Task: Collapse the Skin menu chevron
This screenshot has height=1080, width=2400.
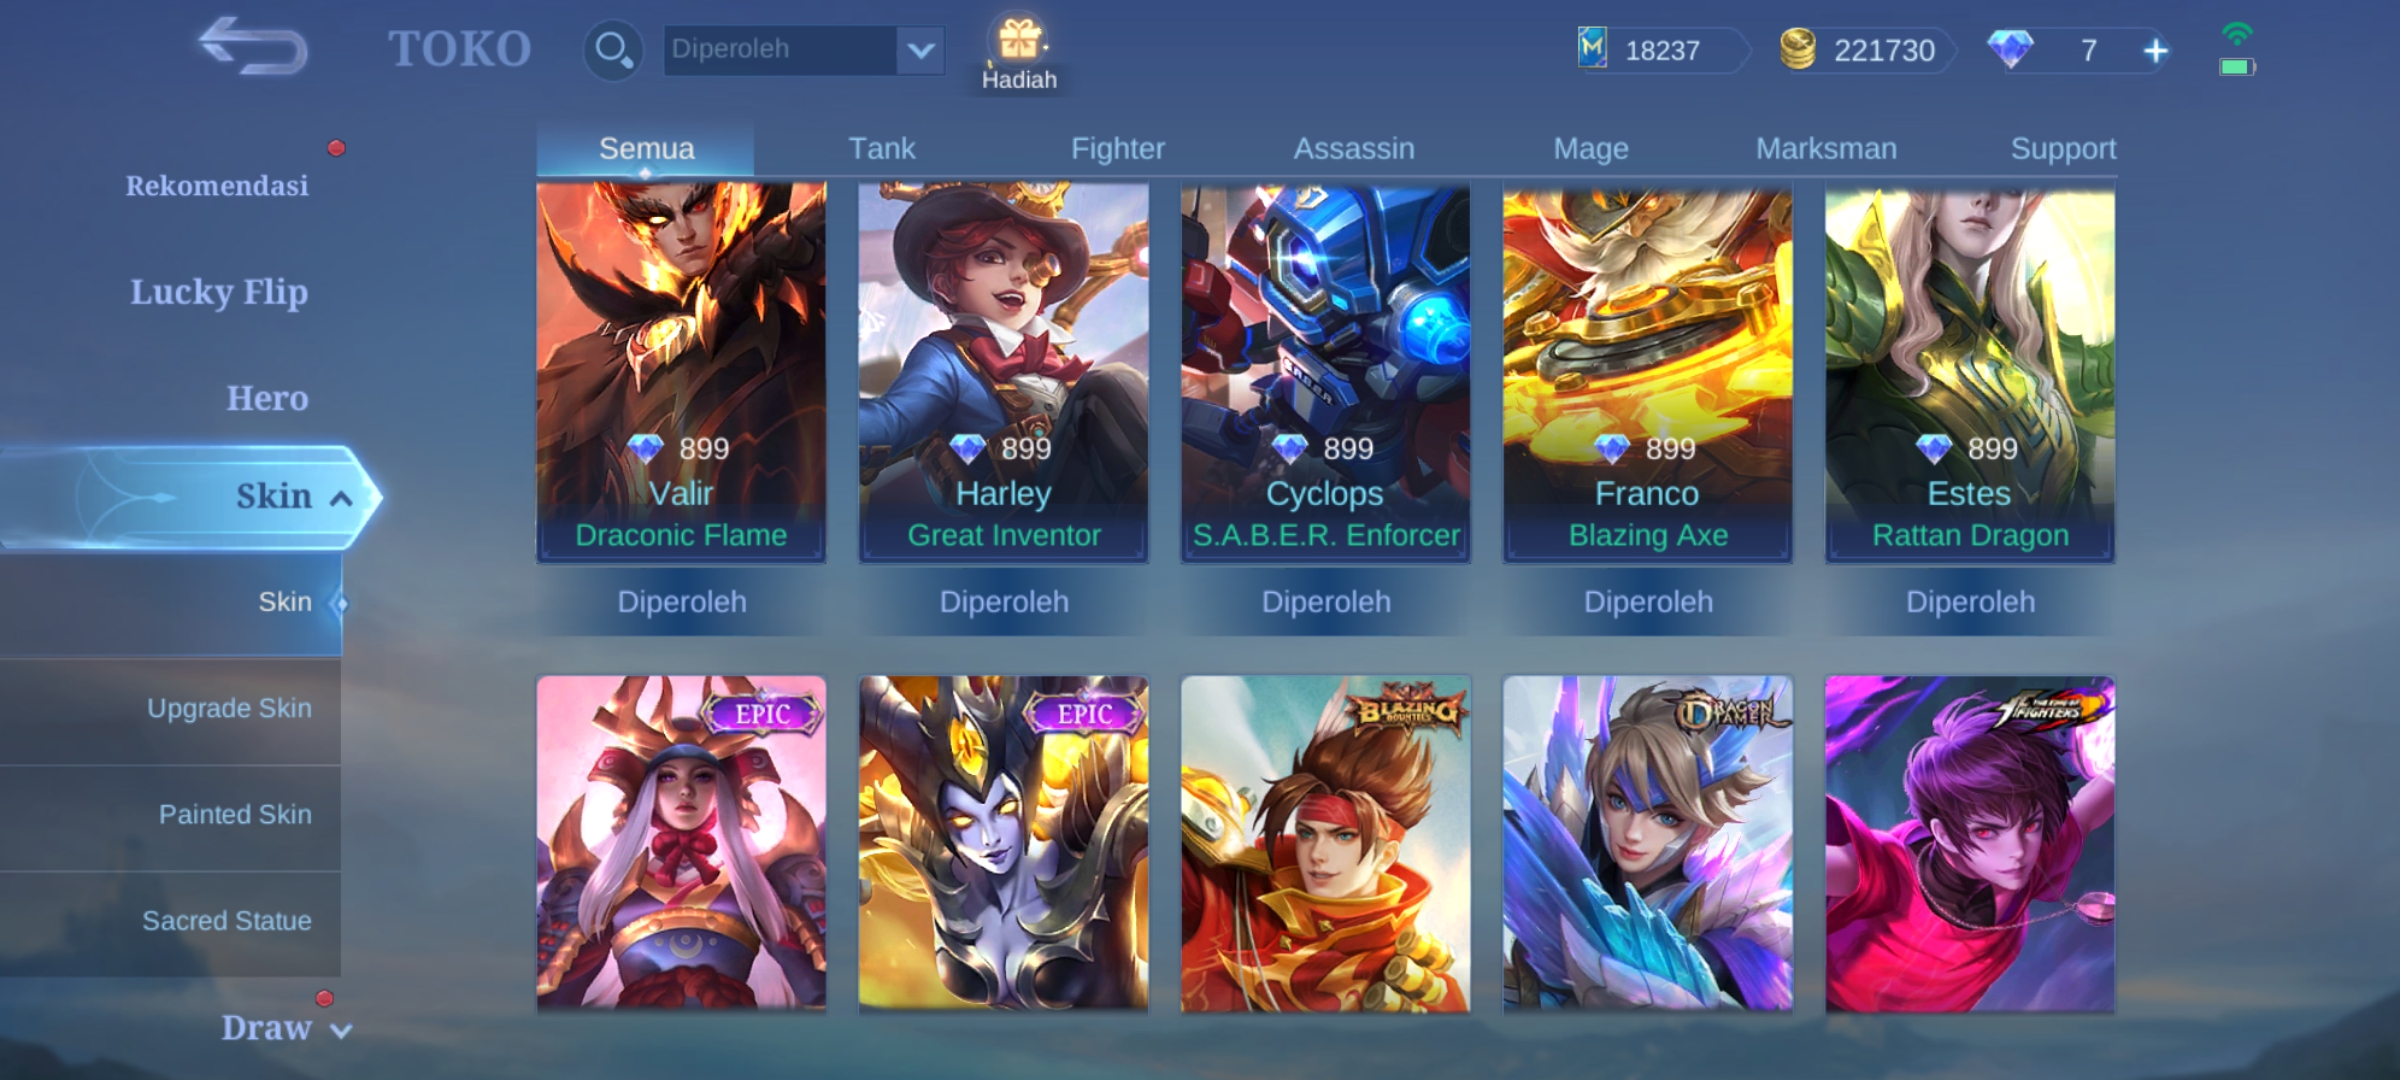Action: pos(341,498)
